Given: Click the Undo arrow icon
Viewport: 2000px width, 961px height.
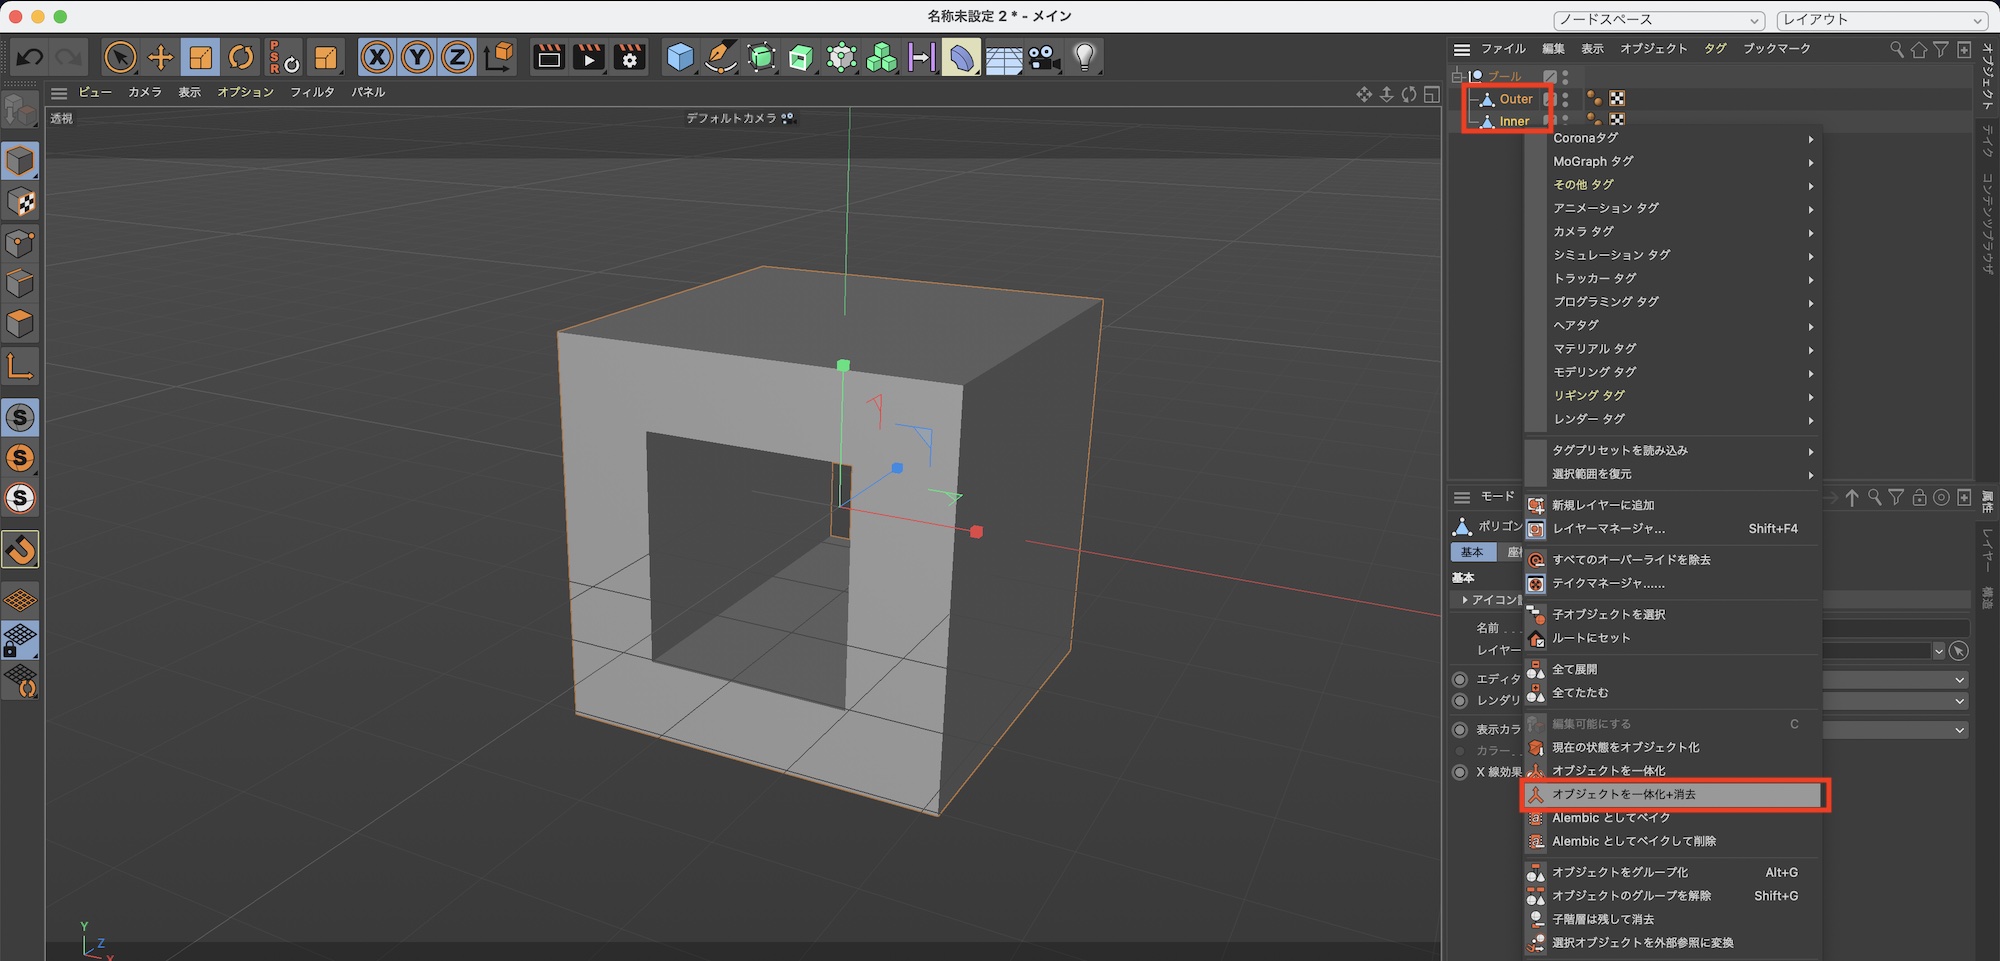Looking at the screenshot, I should 30,58.
